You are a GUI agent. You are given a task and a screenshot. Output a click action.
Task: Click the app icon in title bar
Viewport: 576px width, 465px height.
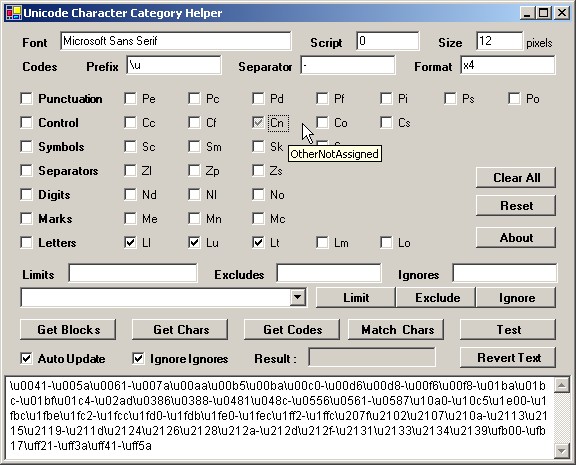(x=13, y=13)
